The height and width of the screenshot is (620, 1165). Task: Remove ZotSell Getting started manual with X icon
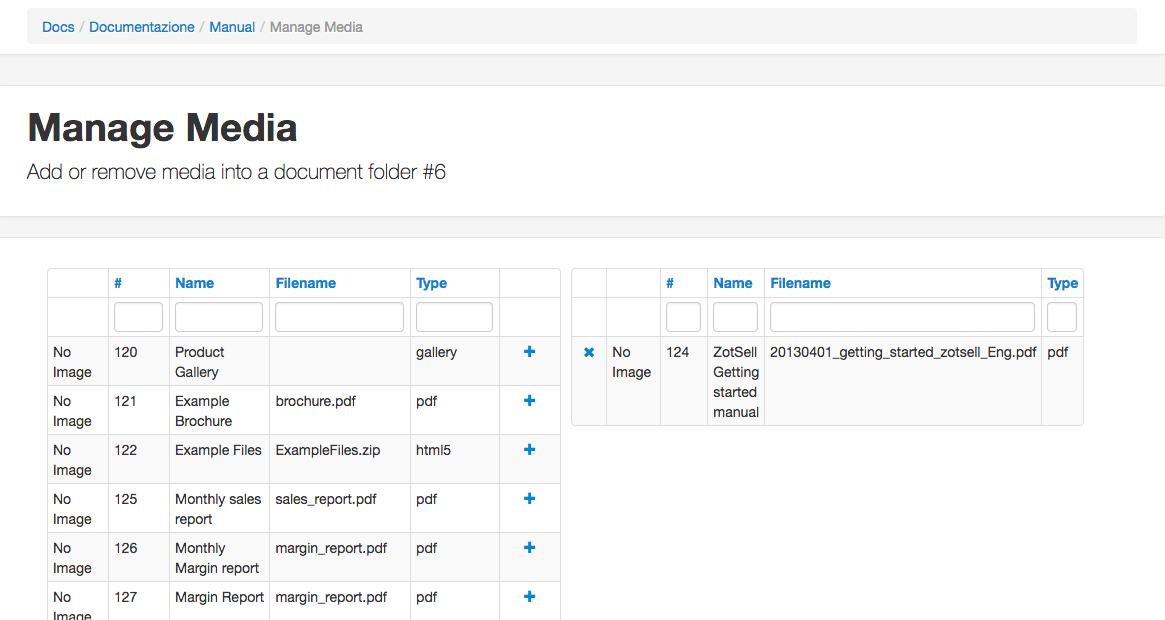[x=589, y=352]
